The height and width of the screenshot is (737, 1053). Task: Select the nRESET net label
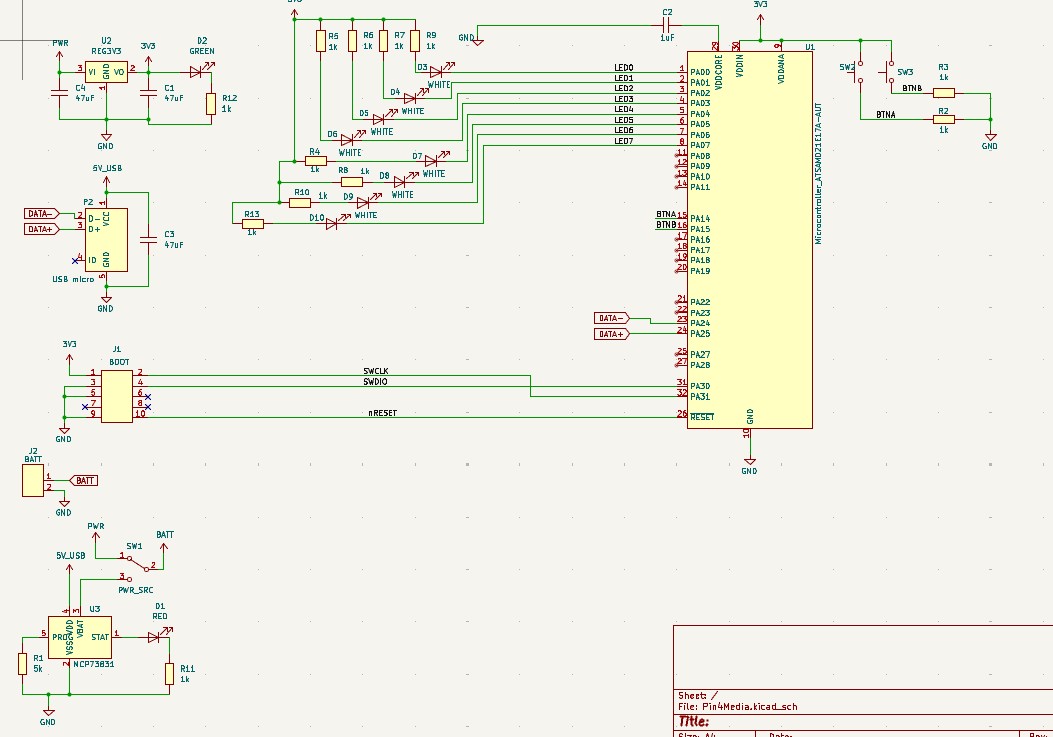[x=382, y=412]
